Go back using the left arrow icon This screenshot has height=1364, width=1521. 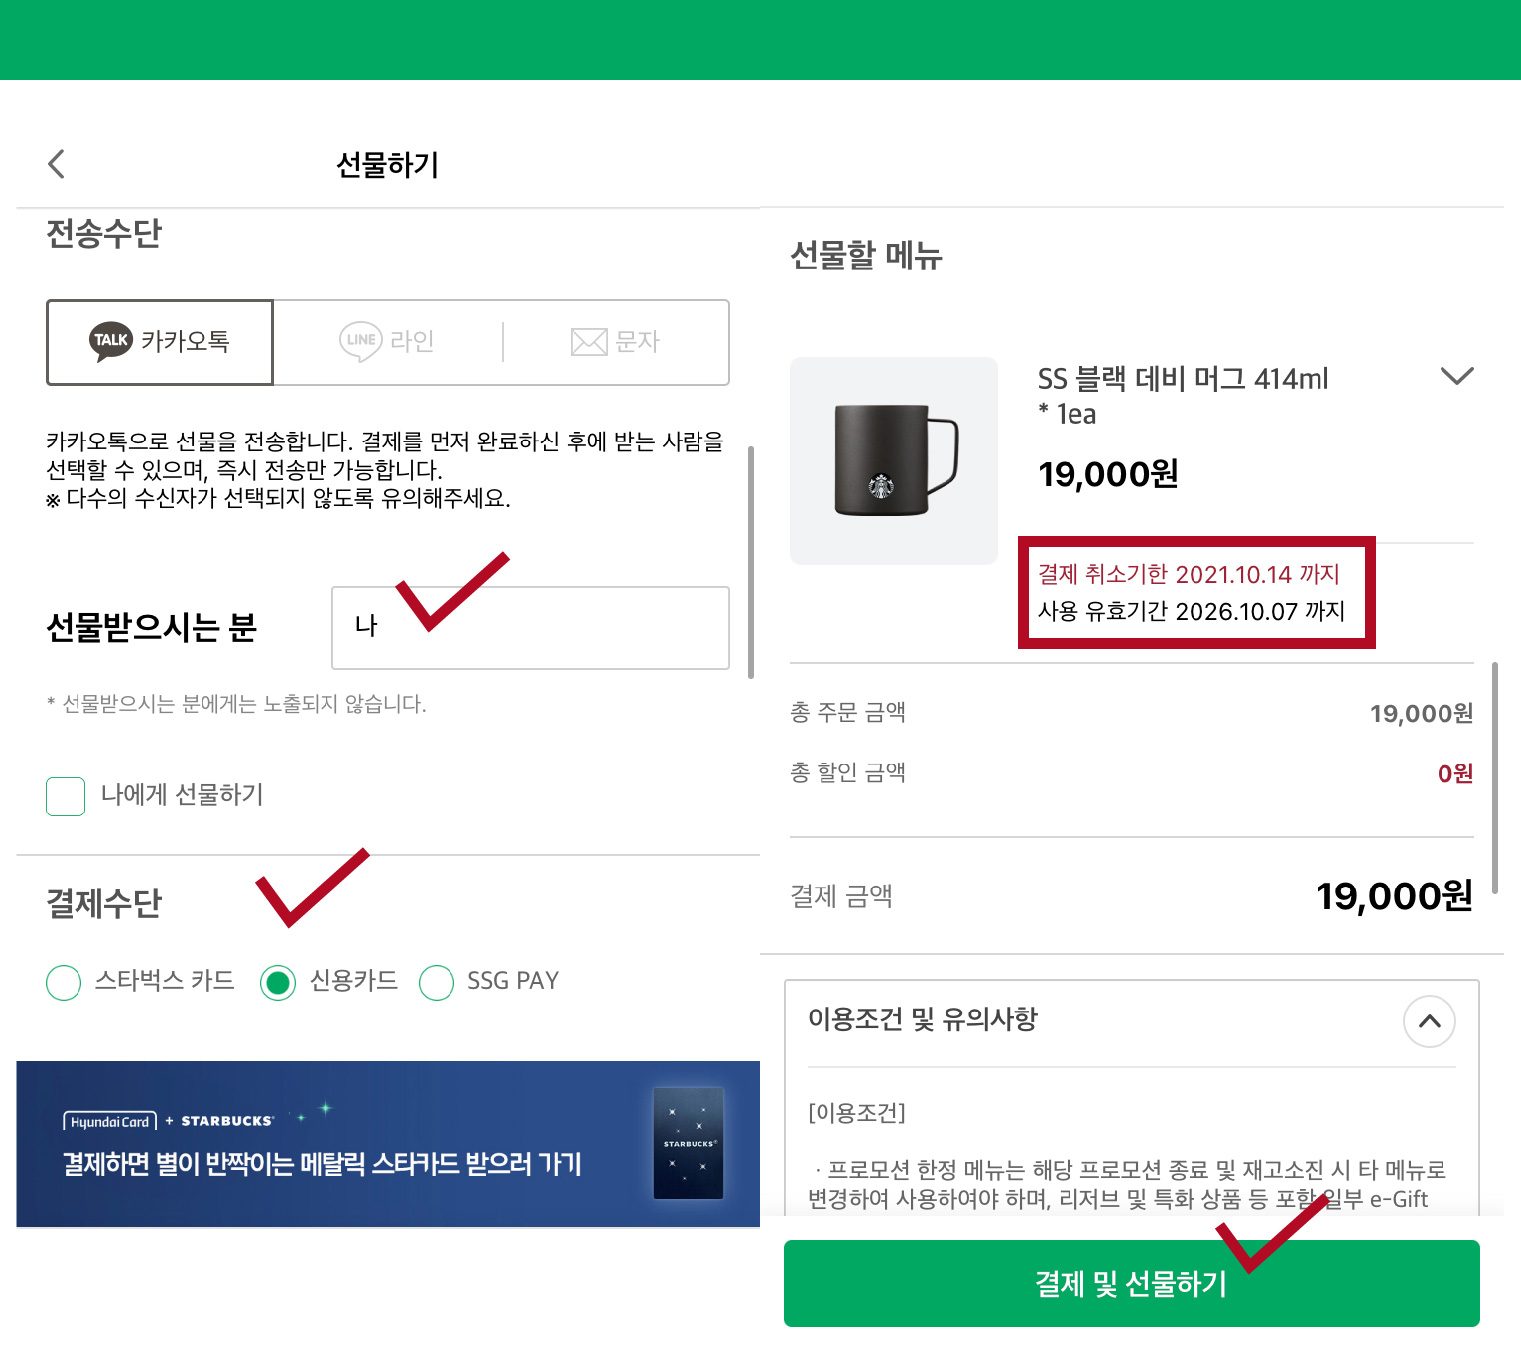(57, 164)
